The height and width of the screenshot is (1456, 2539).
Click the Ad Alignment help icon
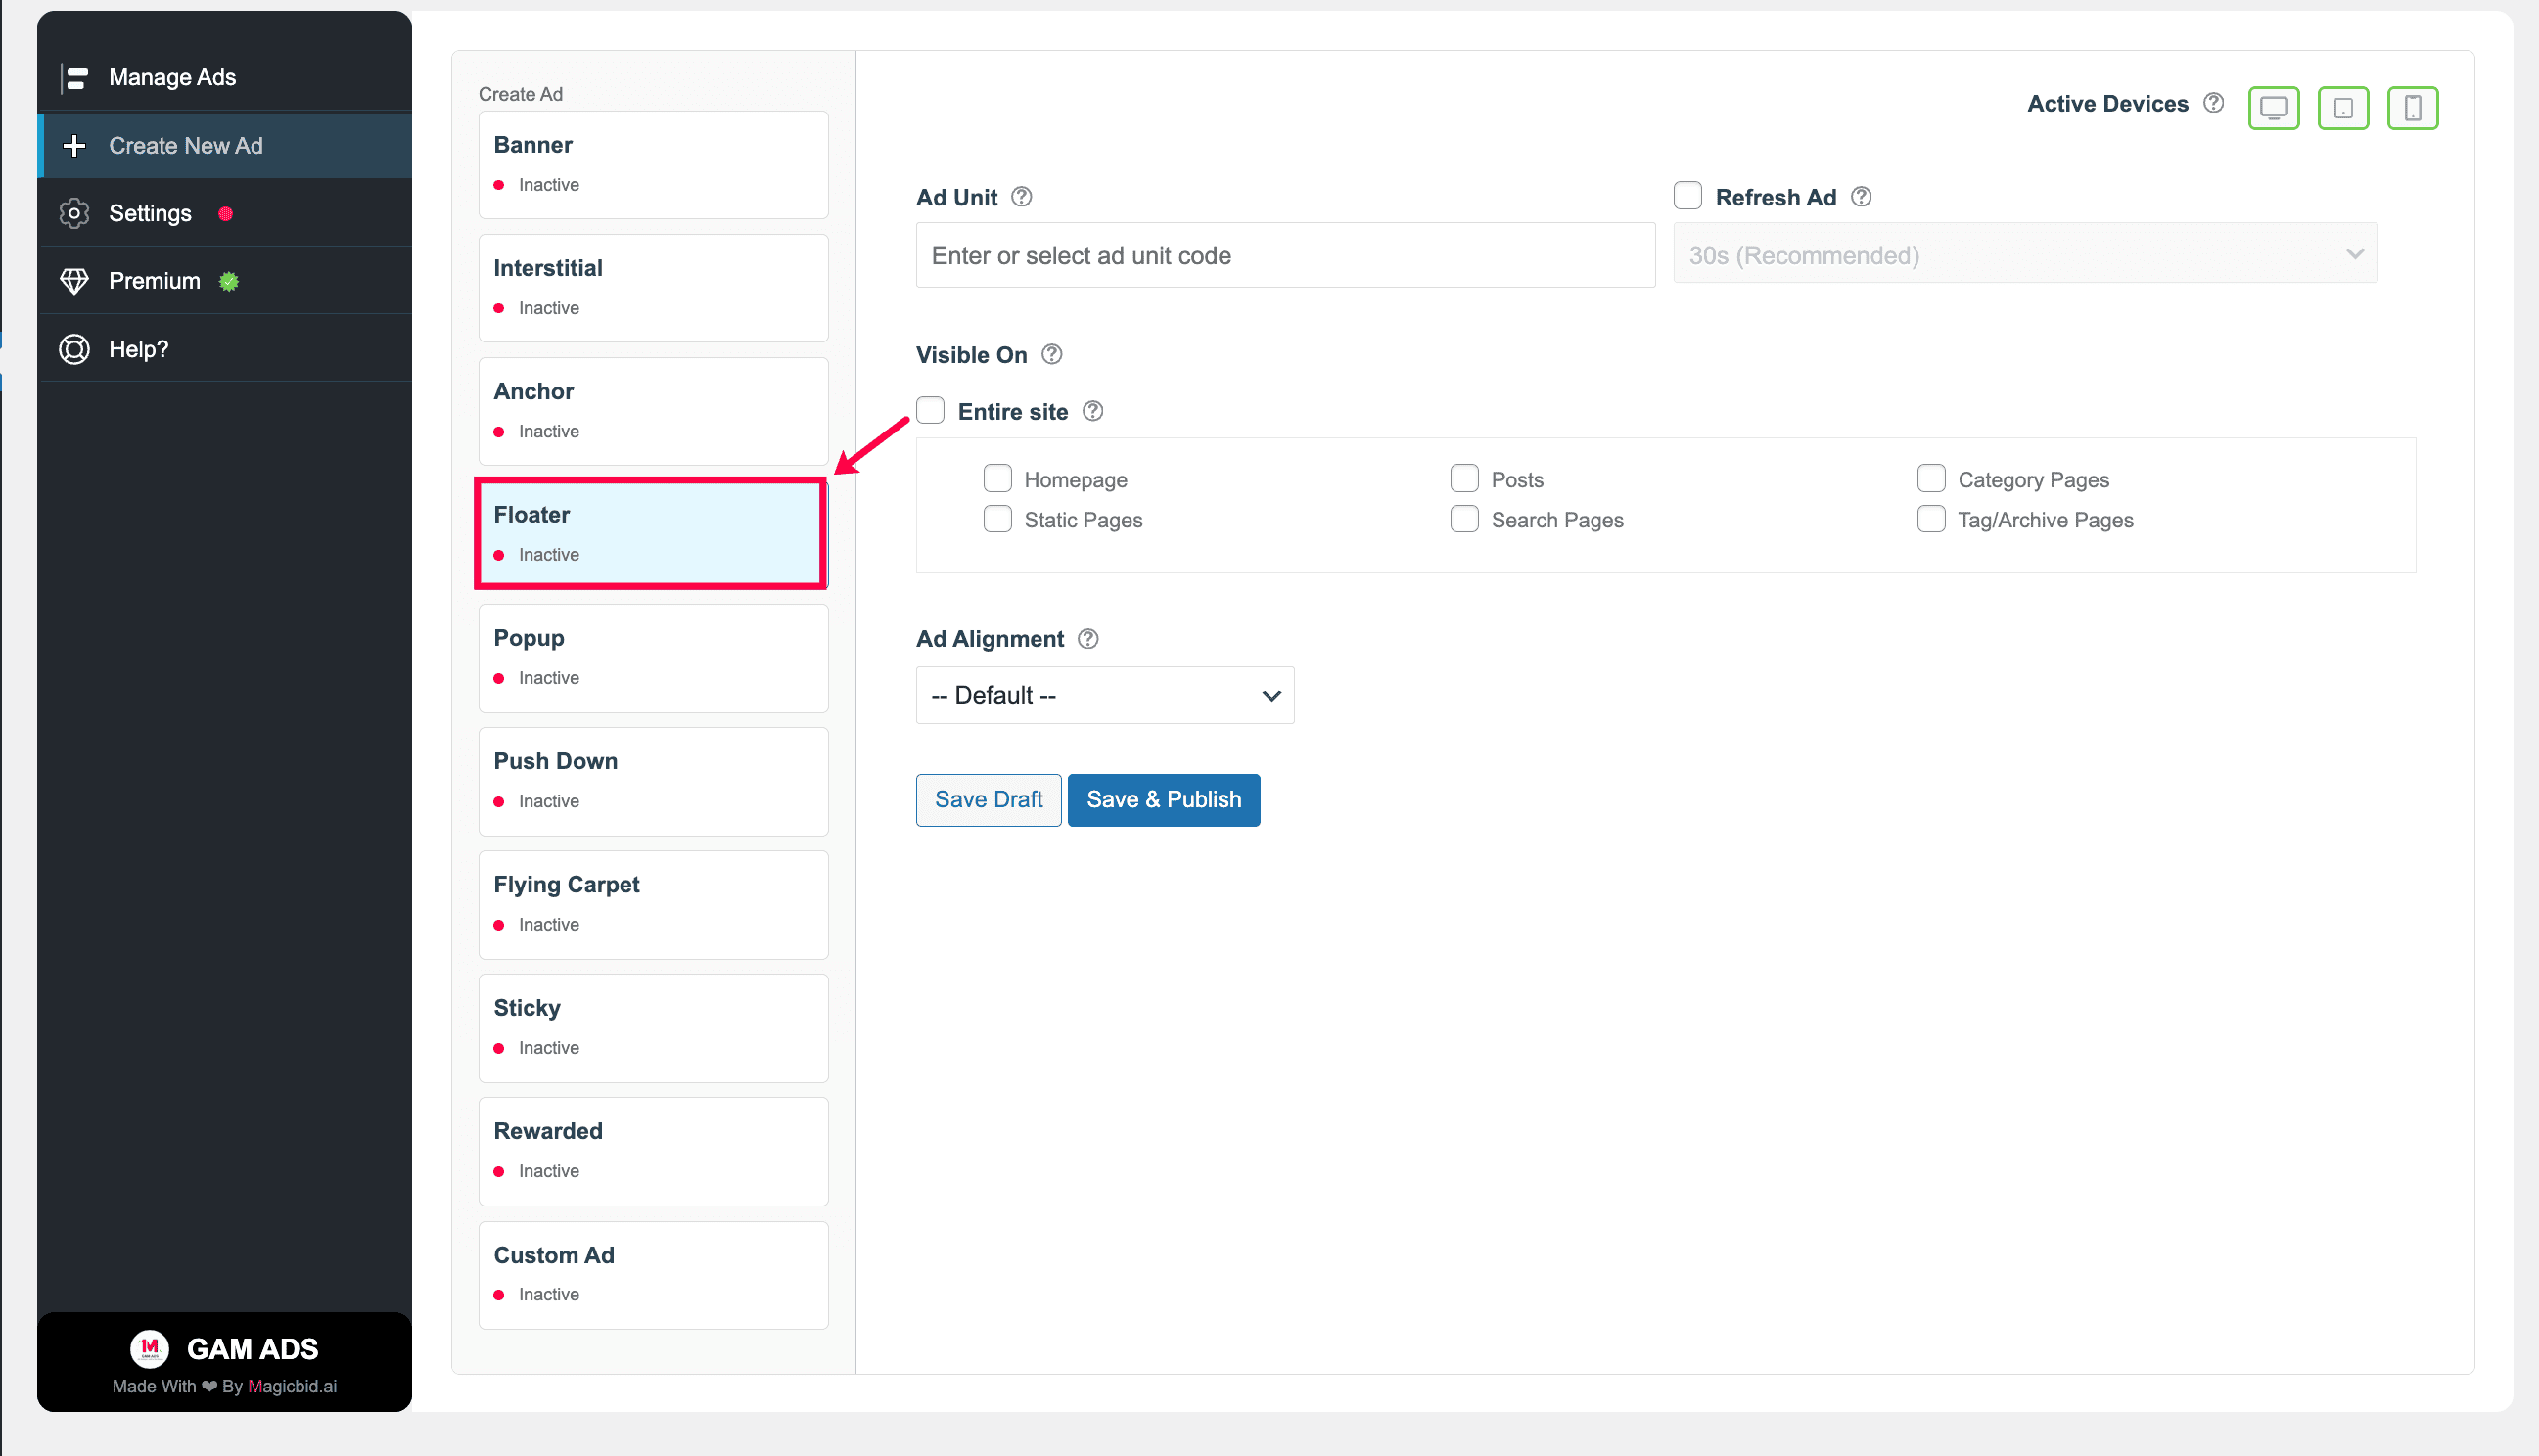(1088, 639)
